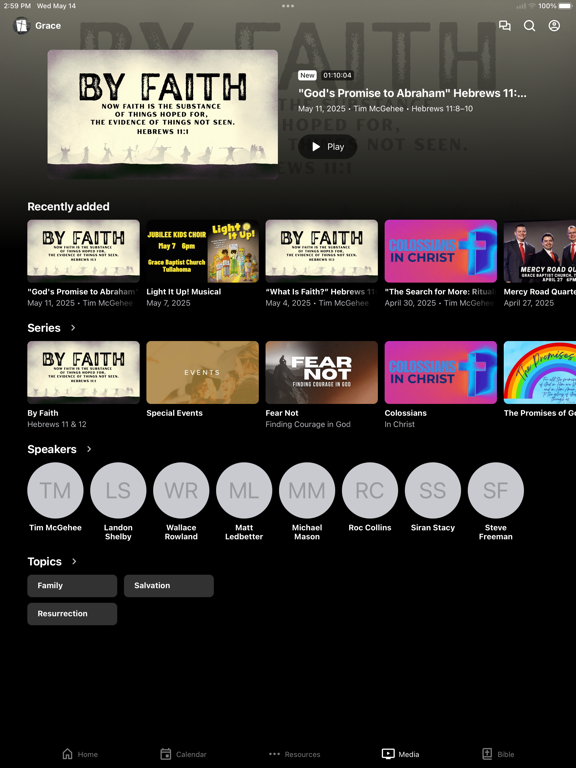This screenshot has width=576, height=768.
Task: Tap "God's Promise to Abraham" title in Recently added
Action: 82,291
